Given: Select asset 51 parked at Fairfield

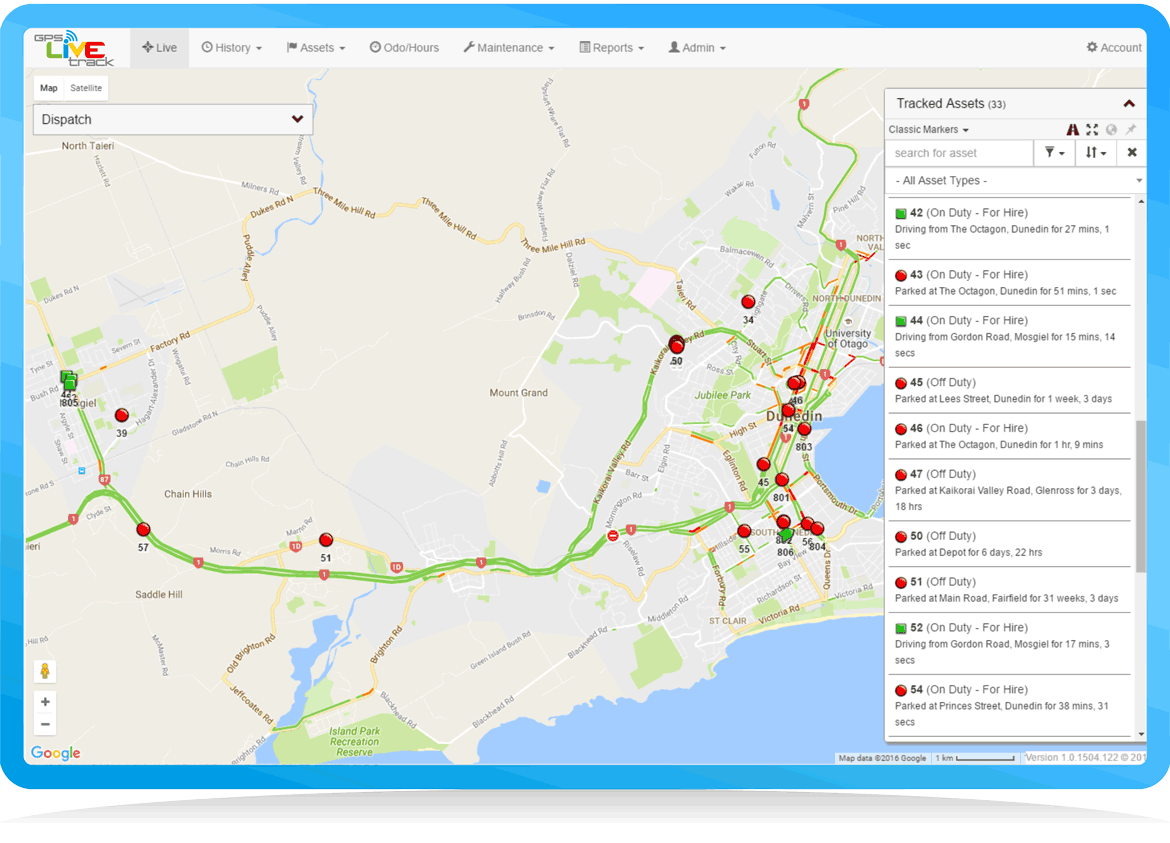Looking at the screenshot, I should pos(1009,589).
